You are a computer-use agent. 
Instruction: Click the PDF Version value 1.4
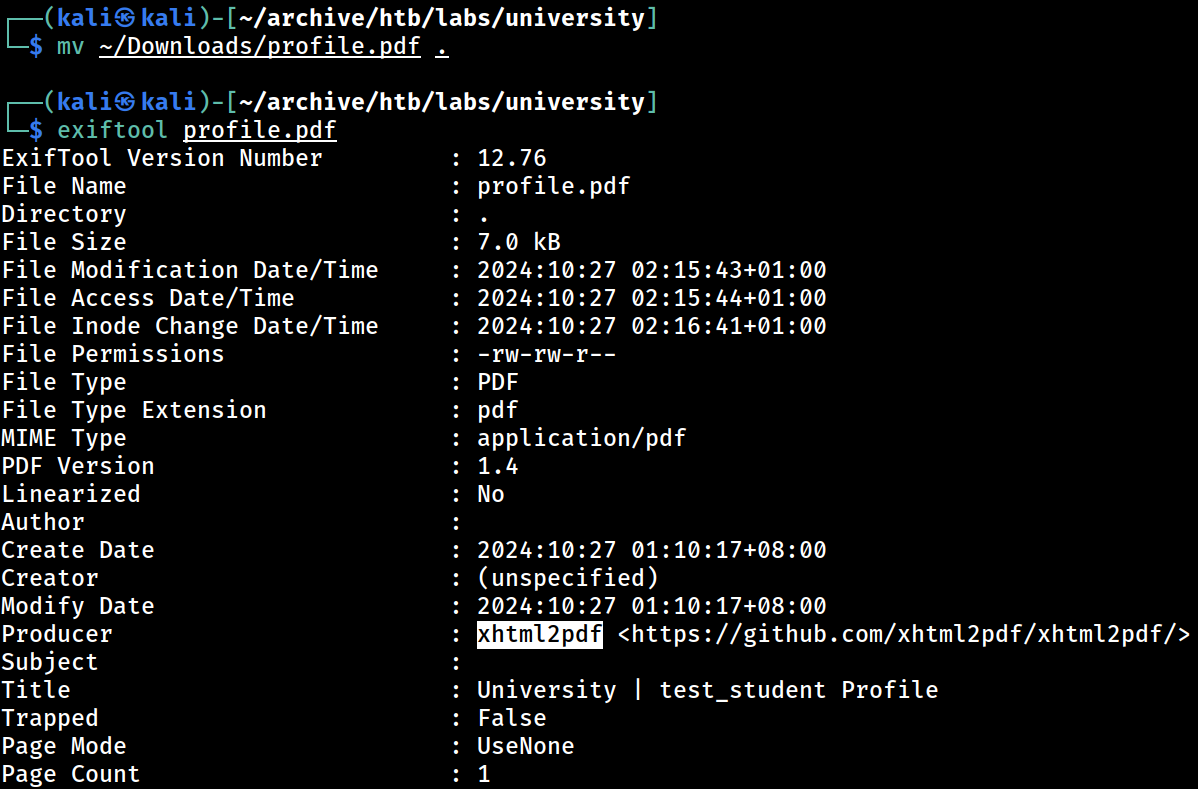coord(498,467)
